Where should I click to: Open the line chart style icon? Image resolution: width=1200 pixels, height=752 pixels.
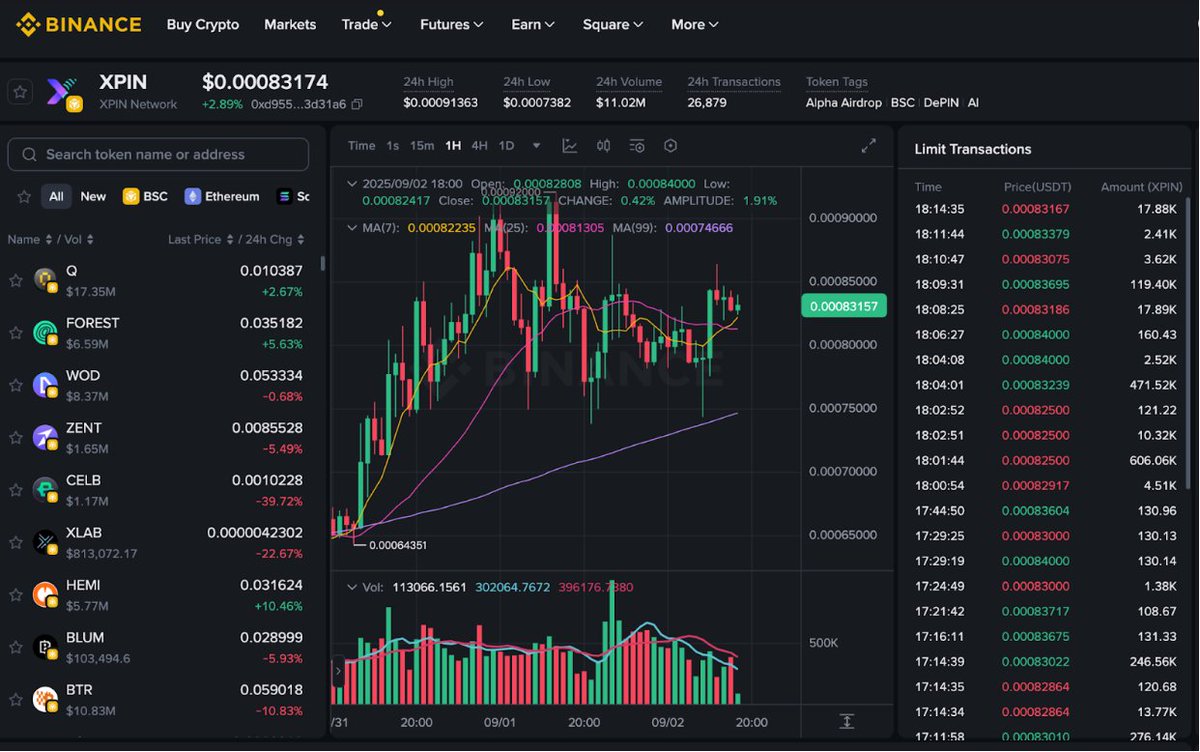point(570,146)
